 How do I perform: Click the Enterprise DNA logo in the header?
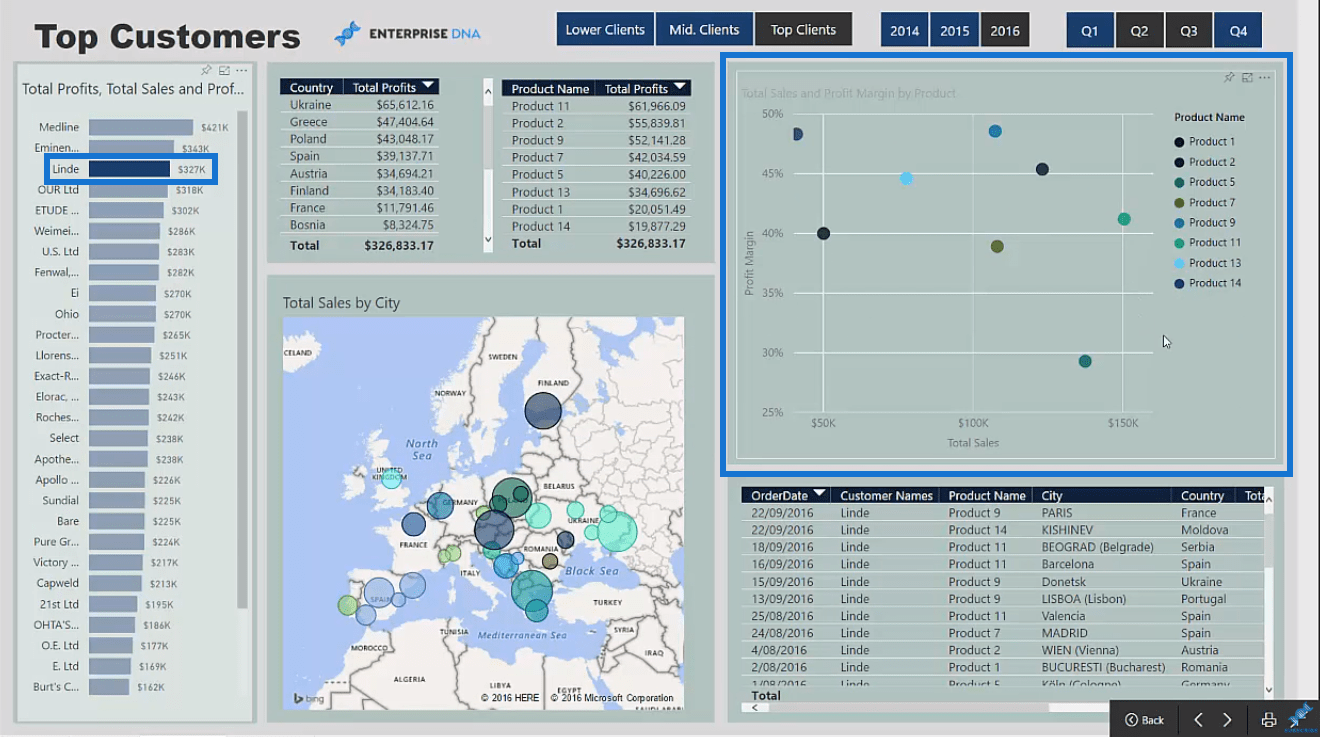coord(408,33)
